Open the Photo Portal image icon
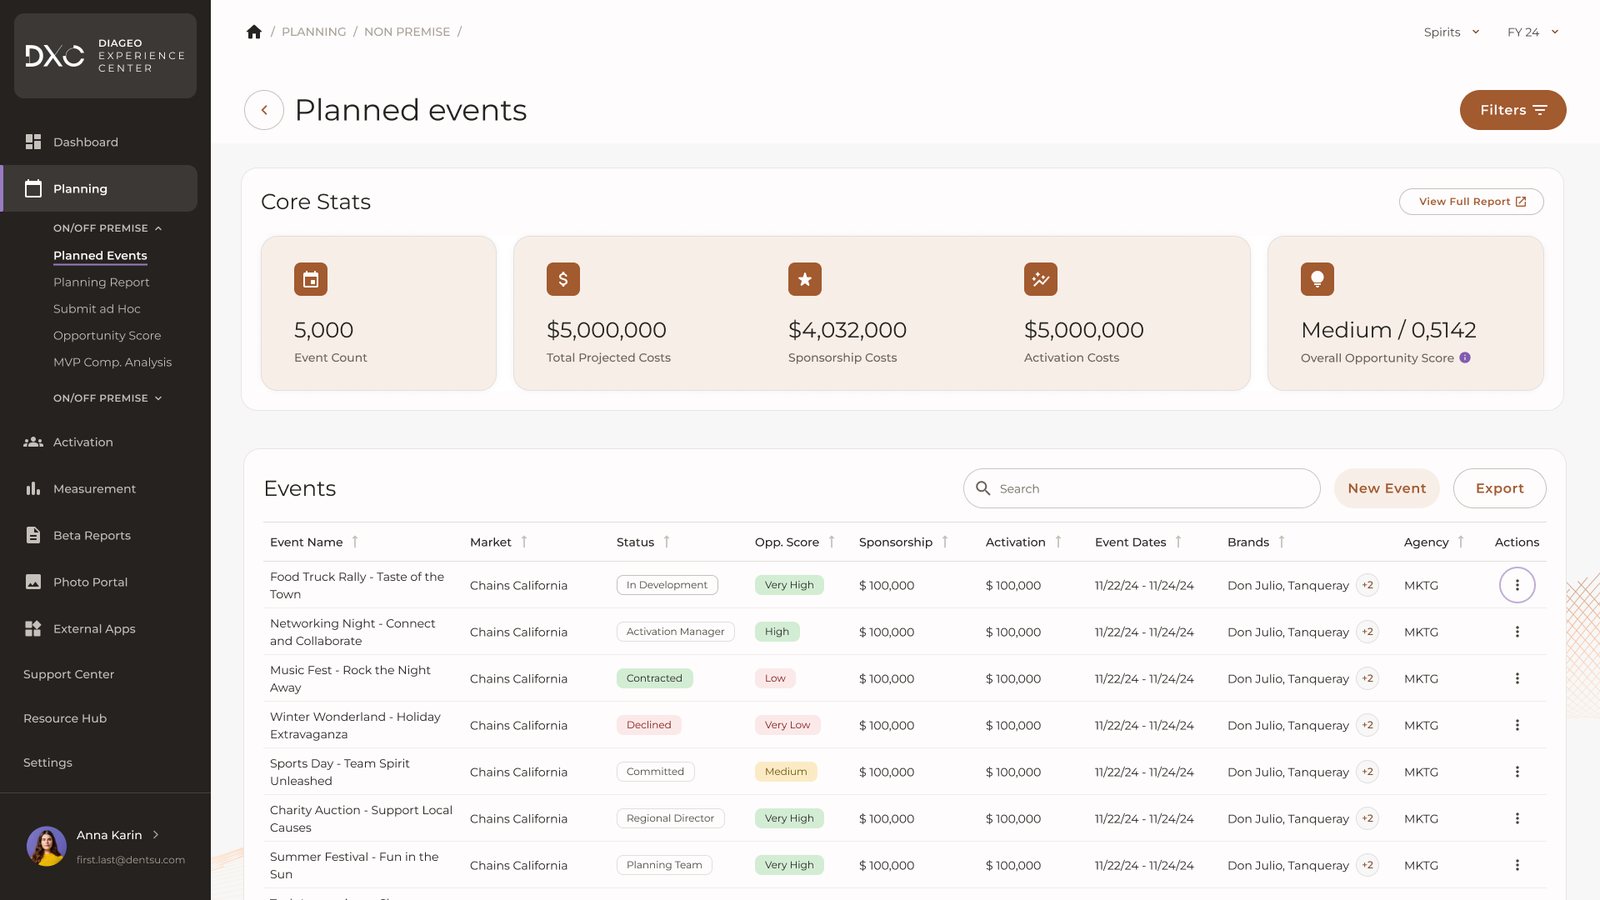Image resolution: width=1600 pixels, height=900 pixels. point(33,582)
